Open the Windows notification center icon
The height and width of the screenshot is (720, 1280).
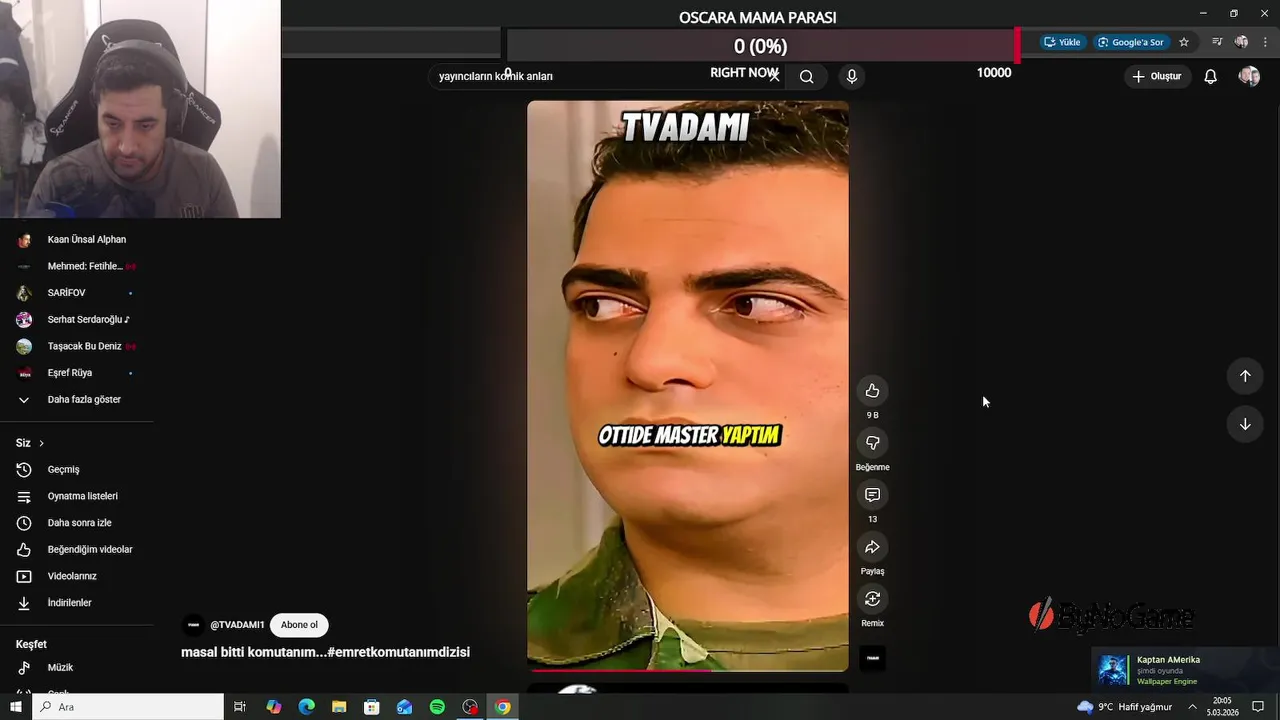point(1259,707)
